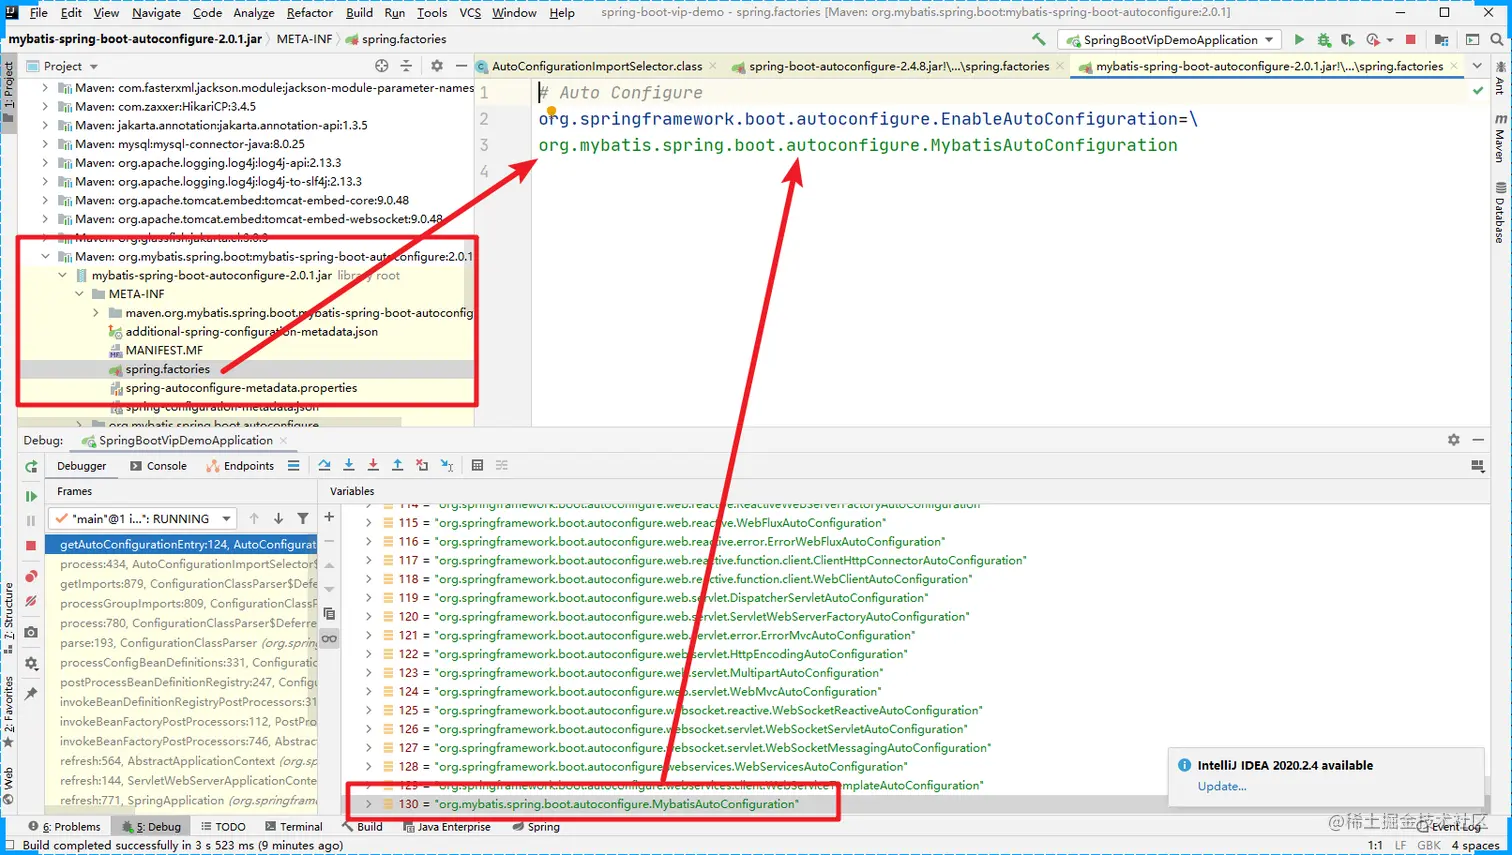Open Project panel settings gear

[x=437, y=66]
